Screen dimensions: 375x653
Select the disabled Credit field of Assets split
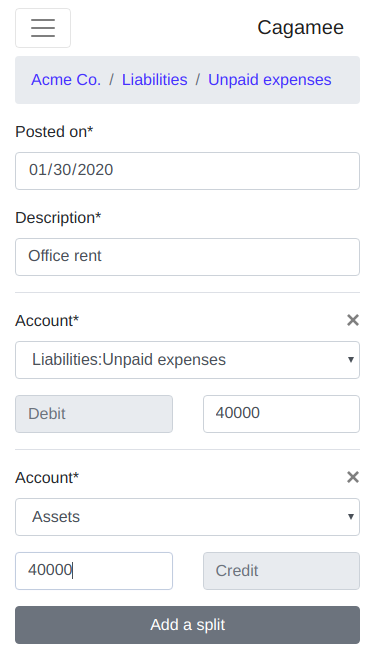click(x=281, y=571)
